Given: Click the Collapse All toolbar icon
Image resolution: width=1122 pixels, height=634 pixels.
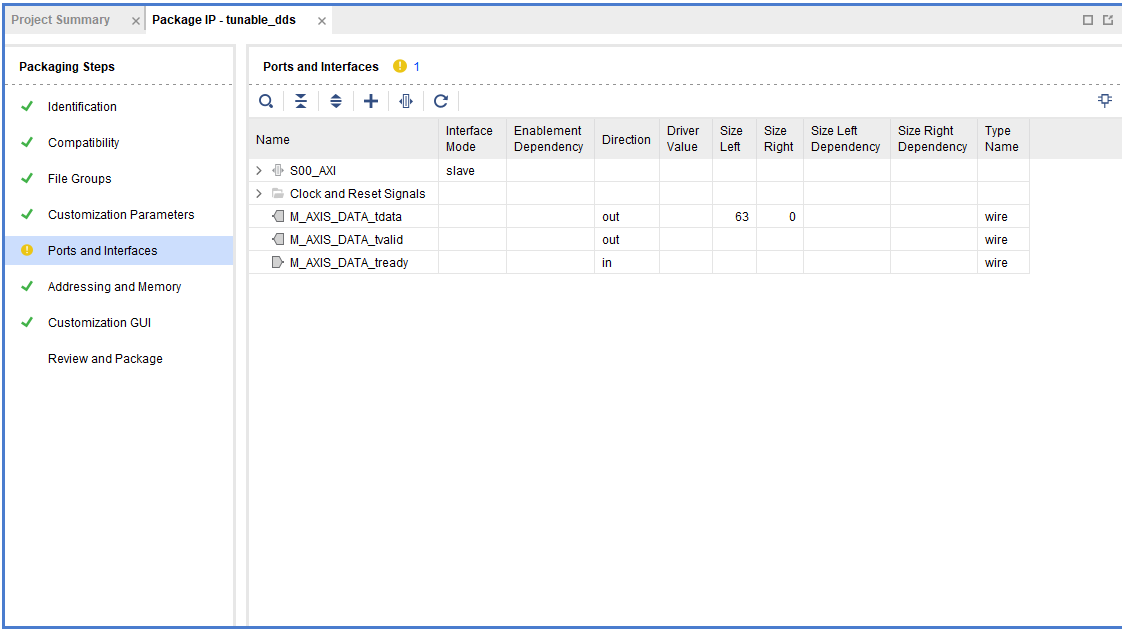Looking at the screenshot, I should tap(301, 101).
